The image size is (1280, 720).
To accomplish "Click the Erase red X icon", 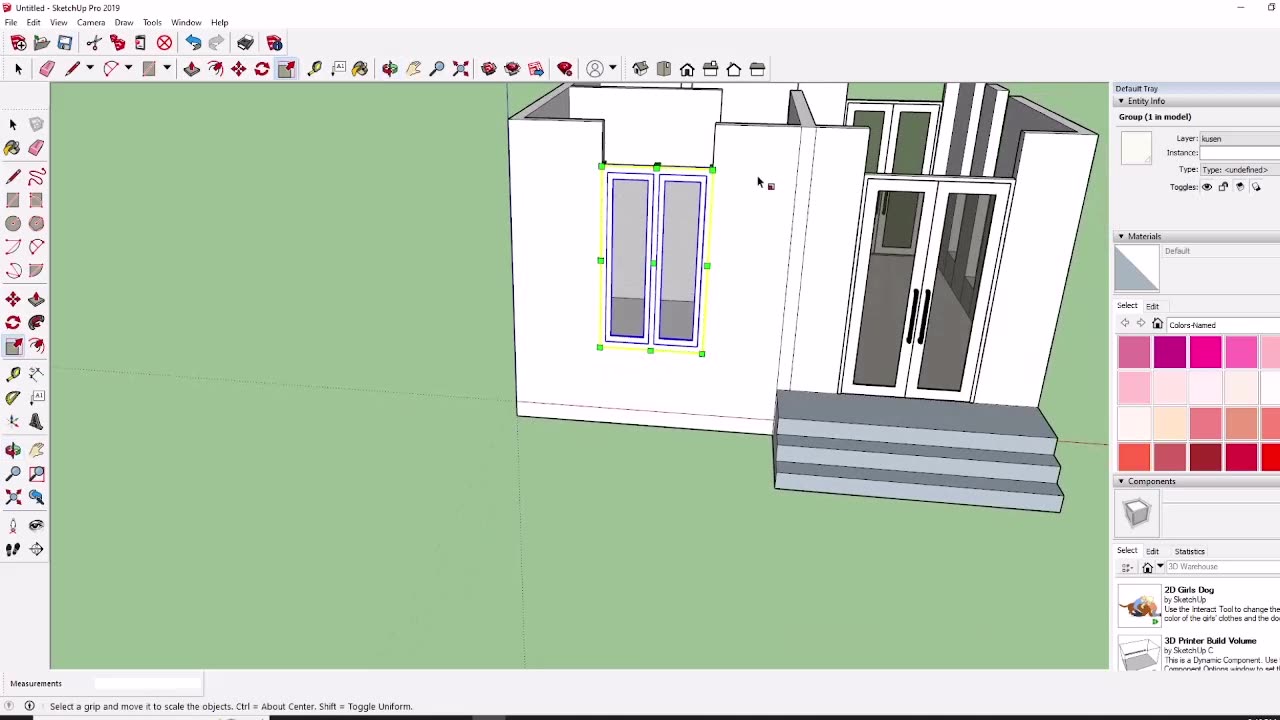I will pos(164,43).
